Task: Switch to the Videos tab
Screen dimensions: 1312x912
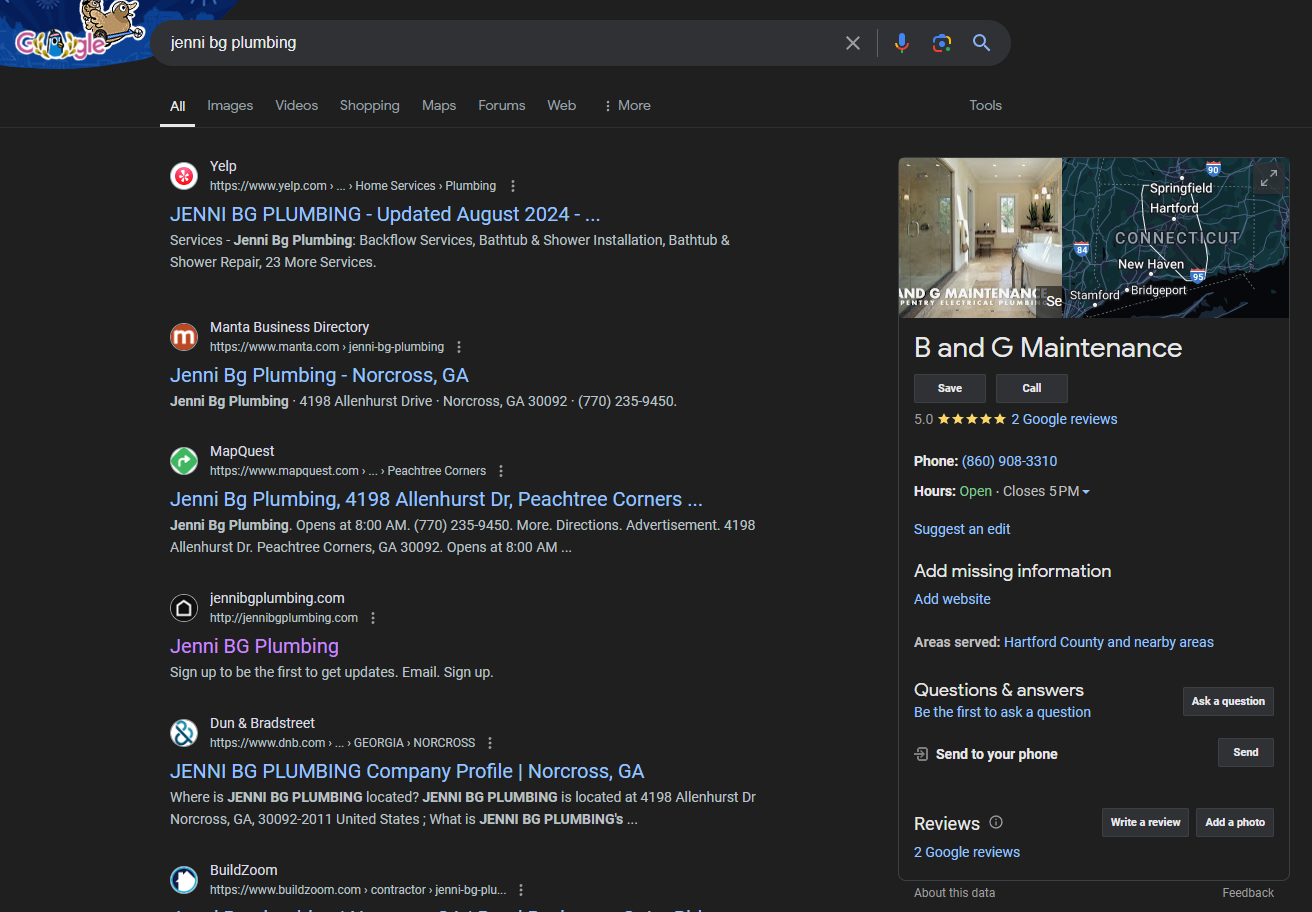Action: 297,105
